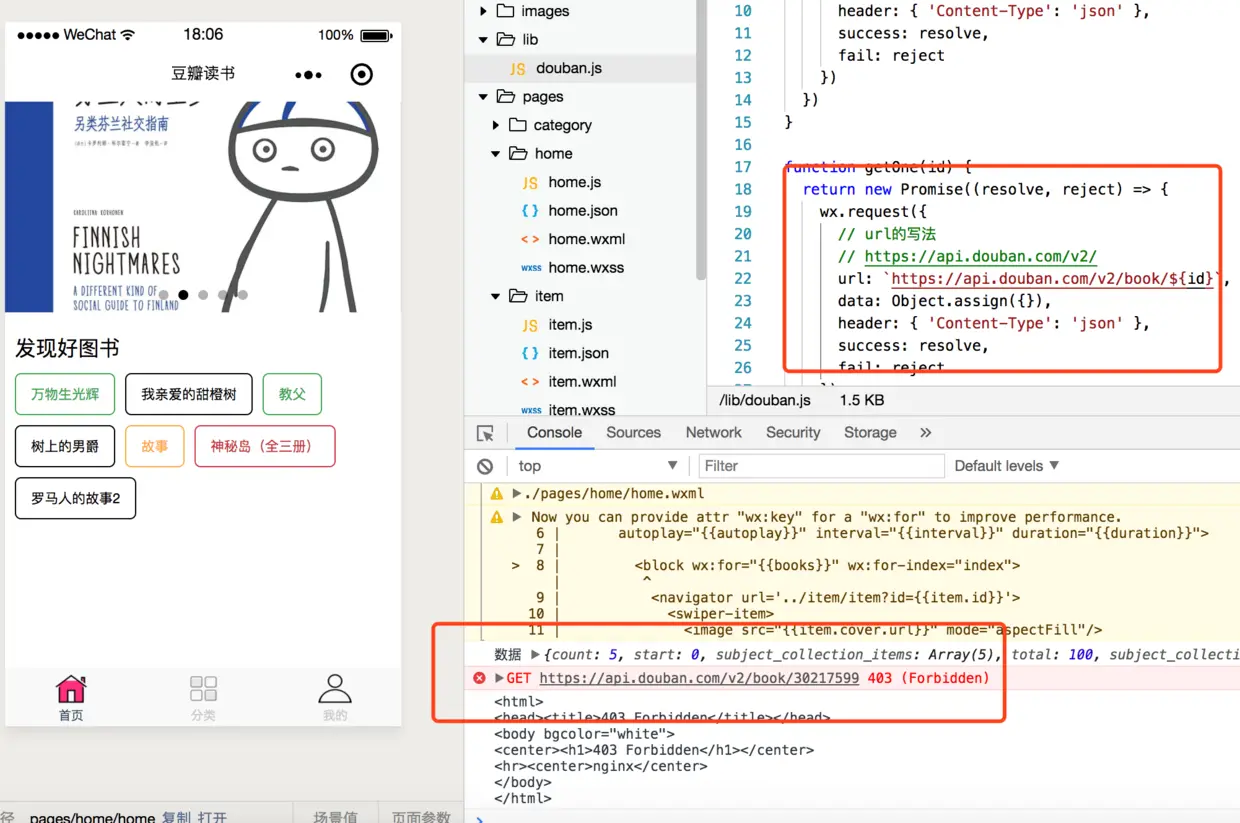Expand the ./pages/home/home.wxml warning entry

(517, 494)
